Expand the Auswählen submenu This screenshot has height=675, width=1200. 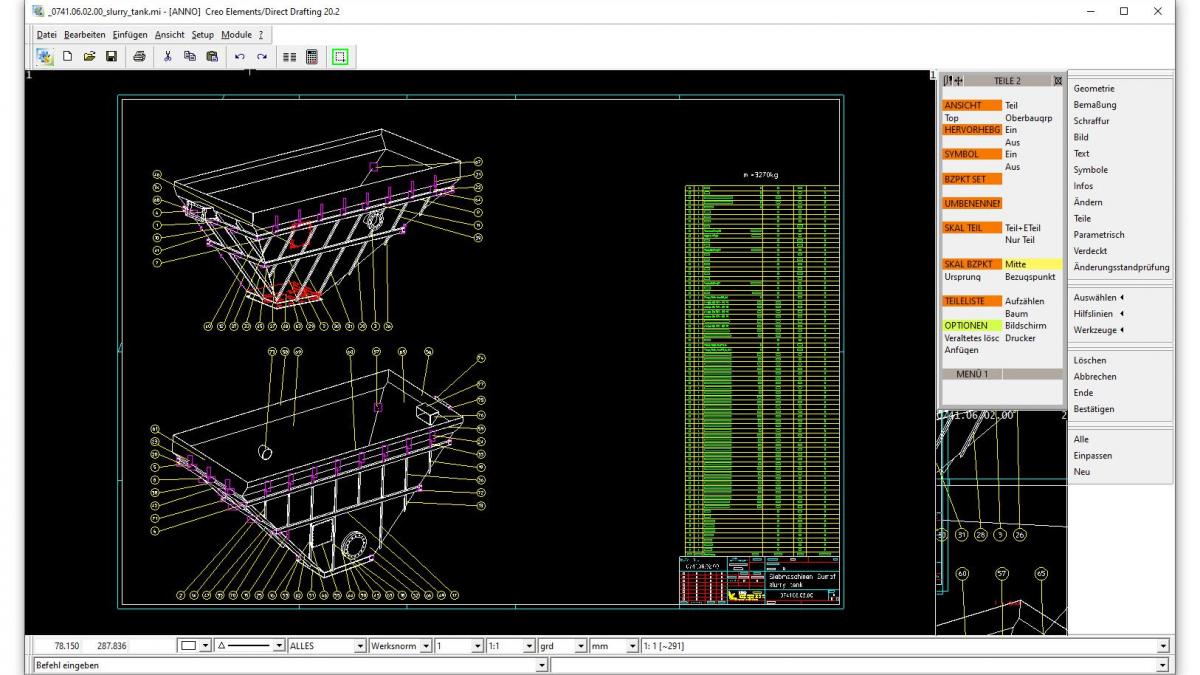1095,298
